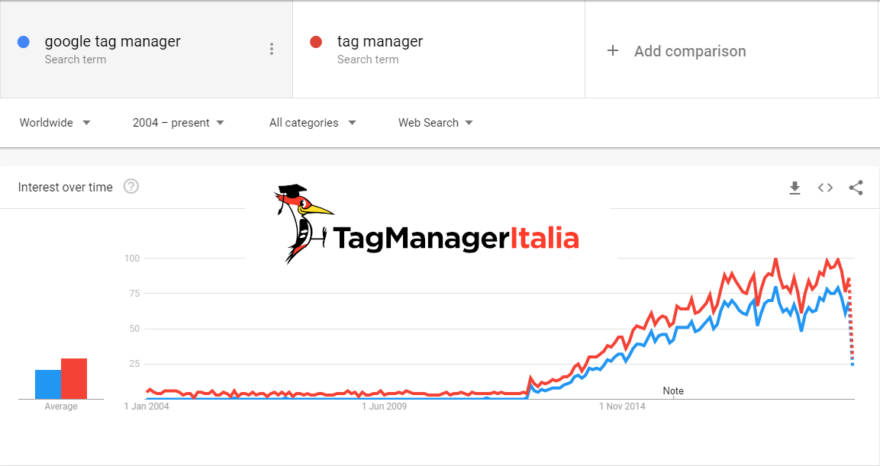Click the Note marker on the chart

(x=673, y=391)
